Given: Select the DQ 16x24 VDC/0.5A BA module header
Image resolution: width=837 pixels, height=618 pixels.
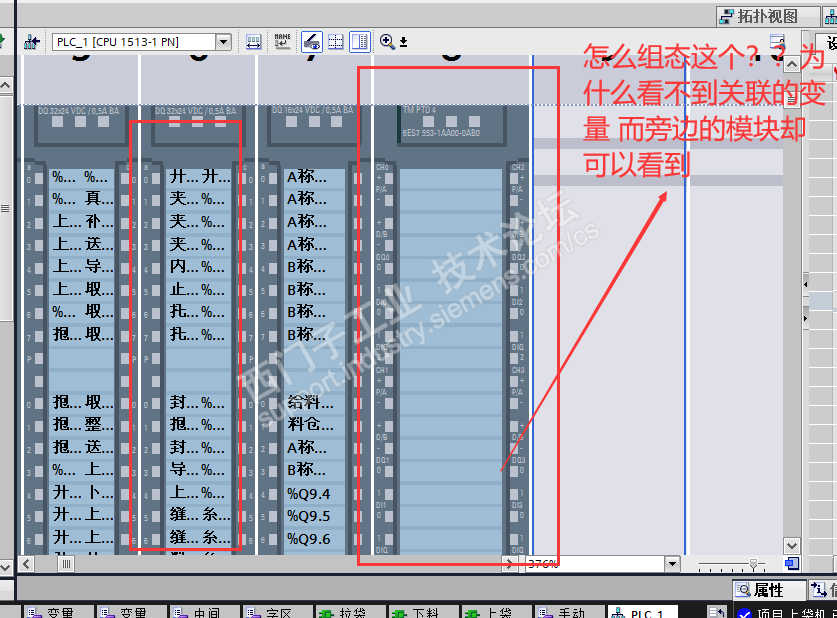Looking at the screenshot, I should (x=314, y=124).
